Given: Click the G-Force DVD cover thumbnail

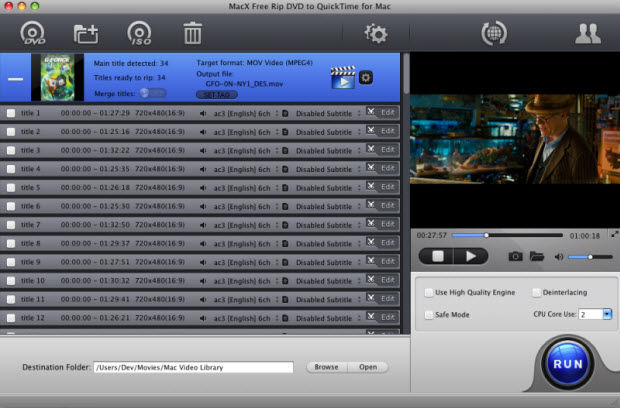Looking at the screenshot, I should pos(58,77).
